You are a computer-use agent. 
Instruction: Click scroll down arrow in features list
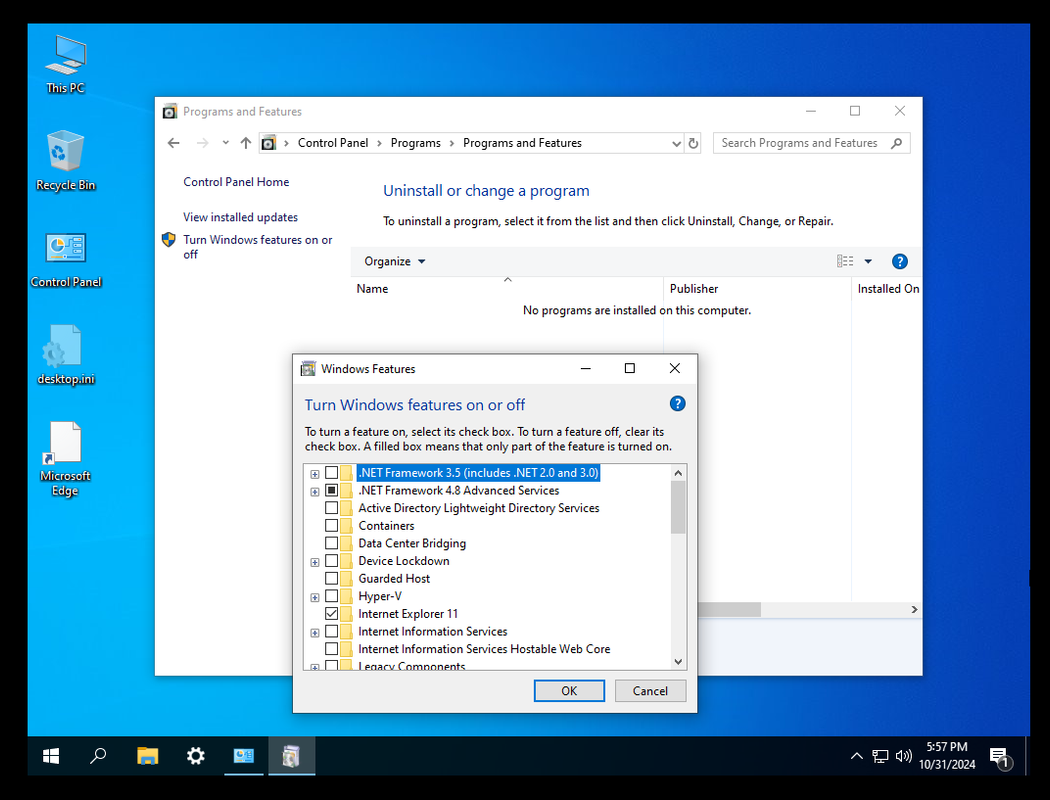[678, 661]
